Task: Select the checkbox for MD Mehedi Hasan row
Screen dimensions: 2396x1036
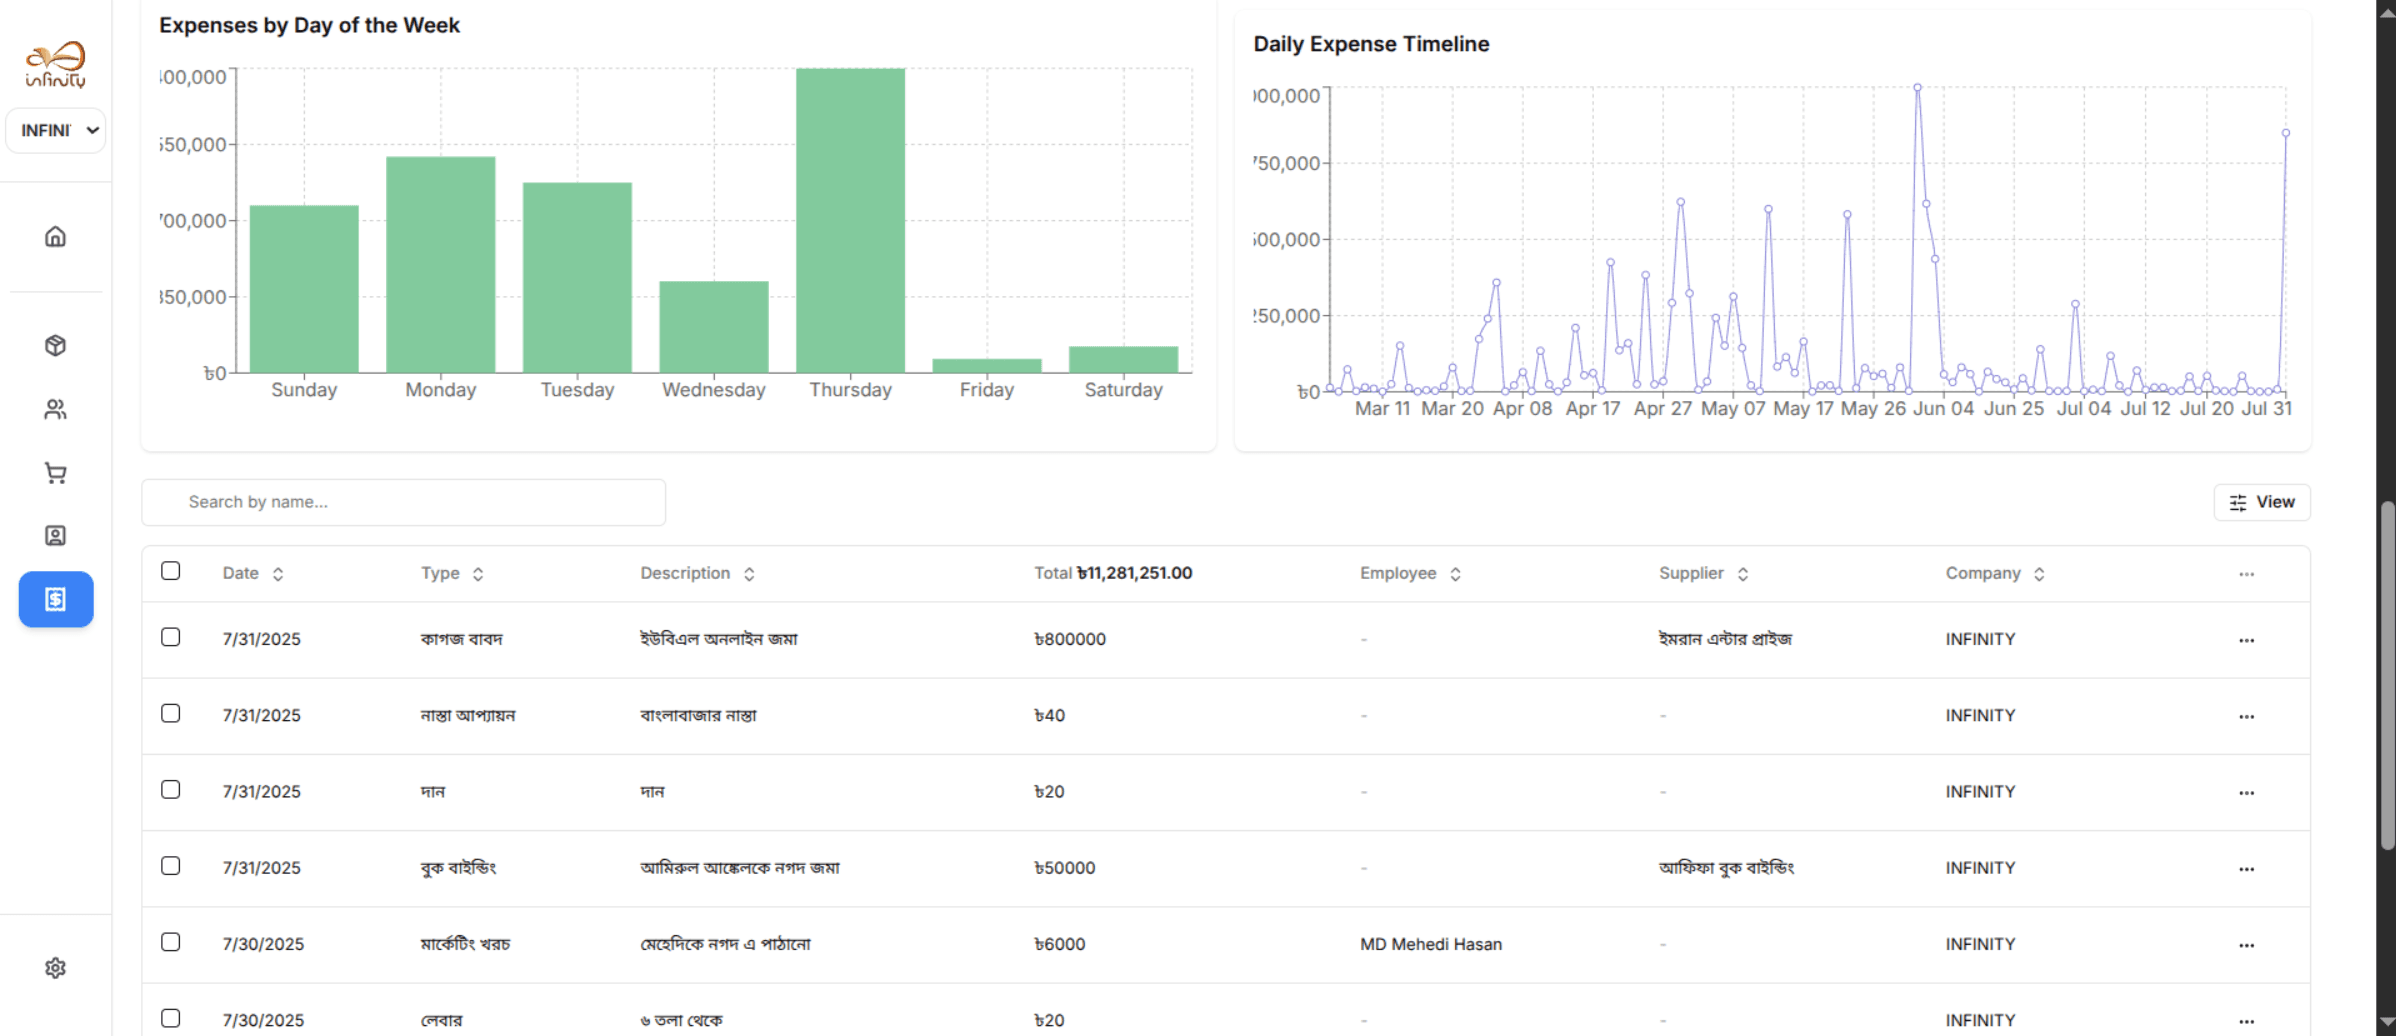Action: coord(171,943)
